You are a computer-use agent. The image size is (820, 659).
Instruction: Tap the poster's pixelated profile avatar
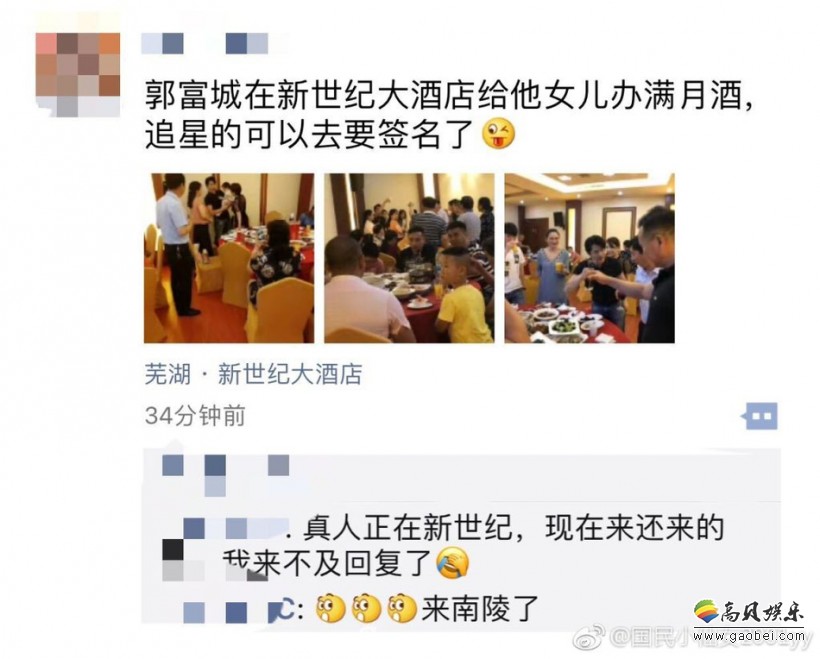(78, 74)
